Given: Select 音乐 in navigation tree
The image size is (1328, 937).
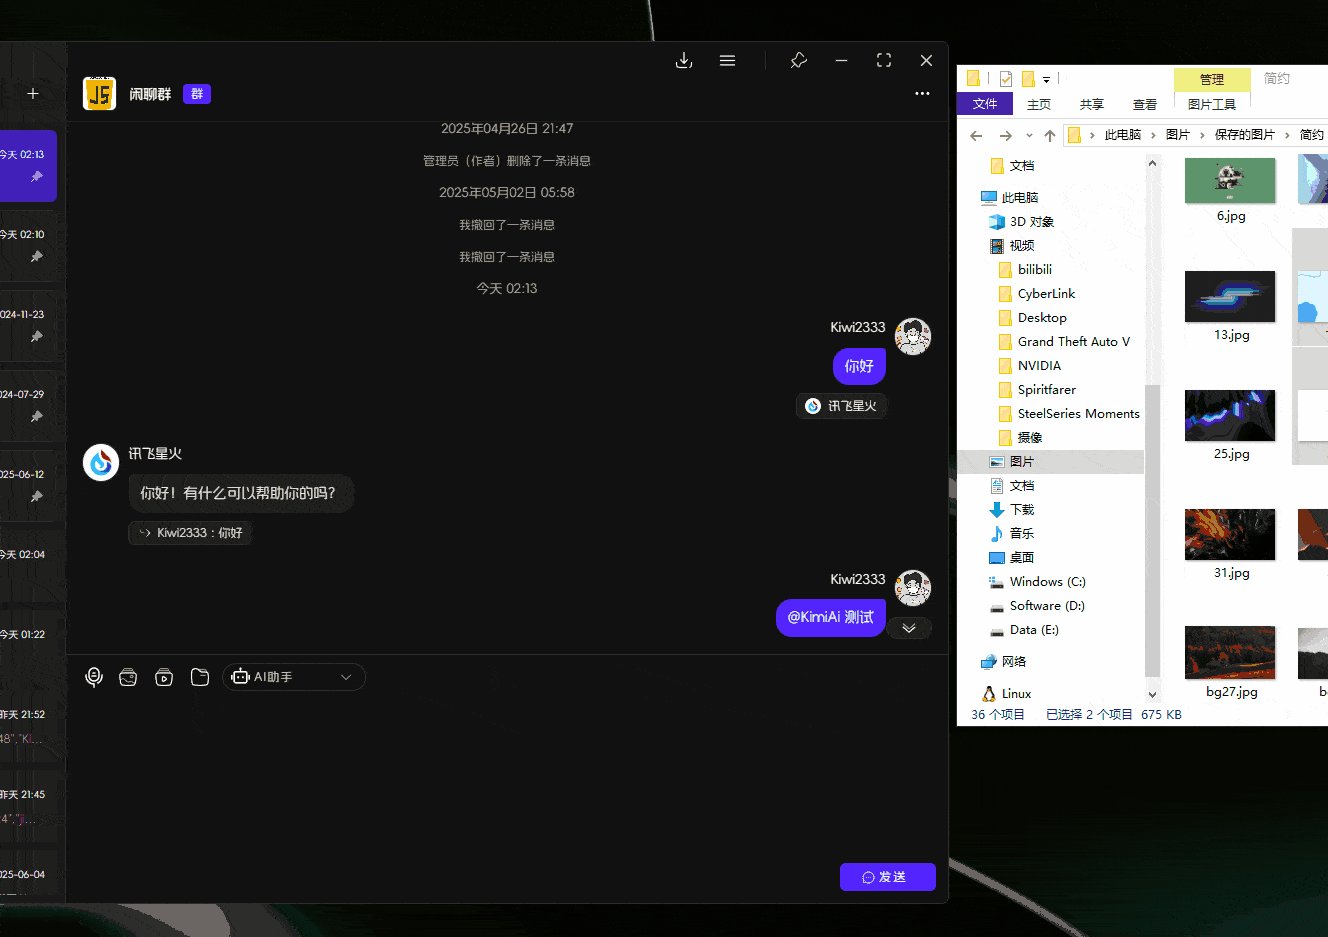Looking at the screenshot, I should pyautogui.click(x=1022, y=534).
